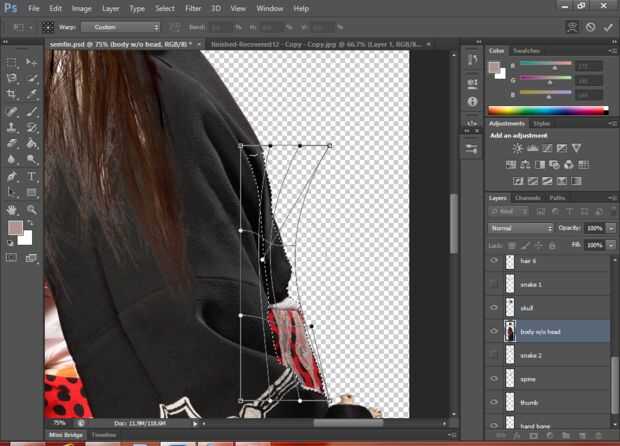Image resolution: width=620 pixels, height=446 pixels.
Task: Hide the thumb layer
Action: pyautogui.click(x=494, y=403)
